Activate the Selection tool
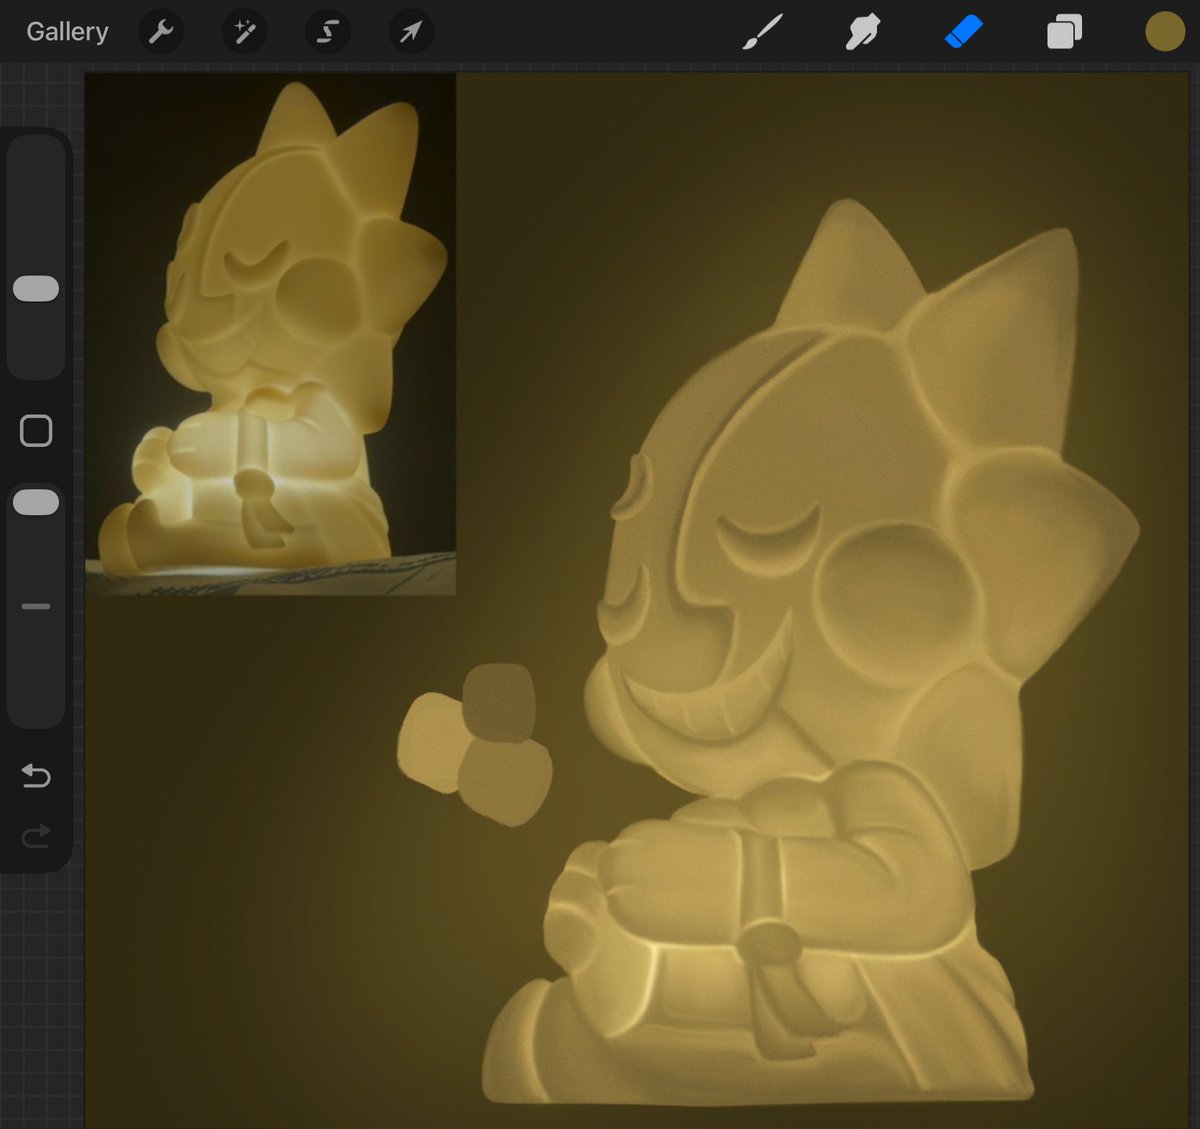The height and width of the screenshot is (1129, 1200). pos(325,31)
